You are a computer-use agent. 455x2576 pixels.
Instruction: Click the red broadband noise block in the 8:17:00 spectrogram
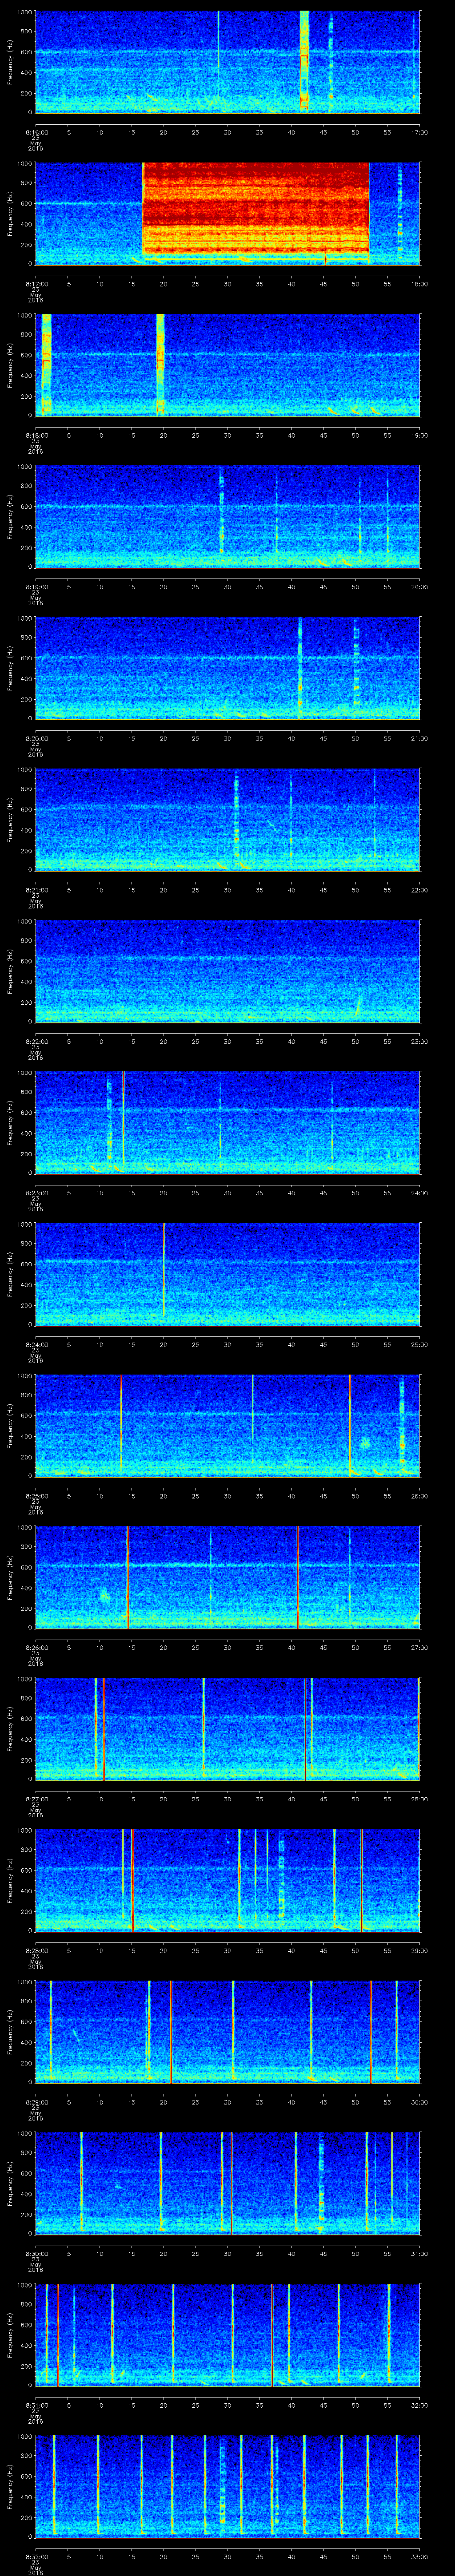tap(256, 207)
